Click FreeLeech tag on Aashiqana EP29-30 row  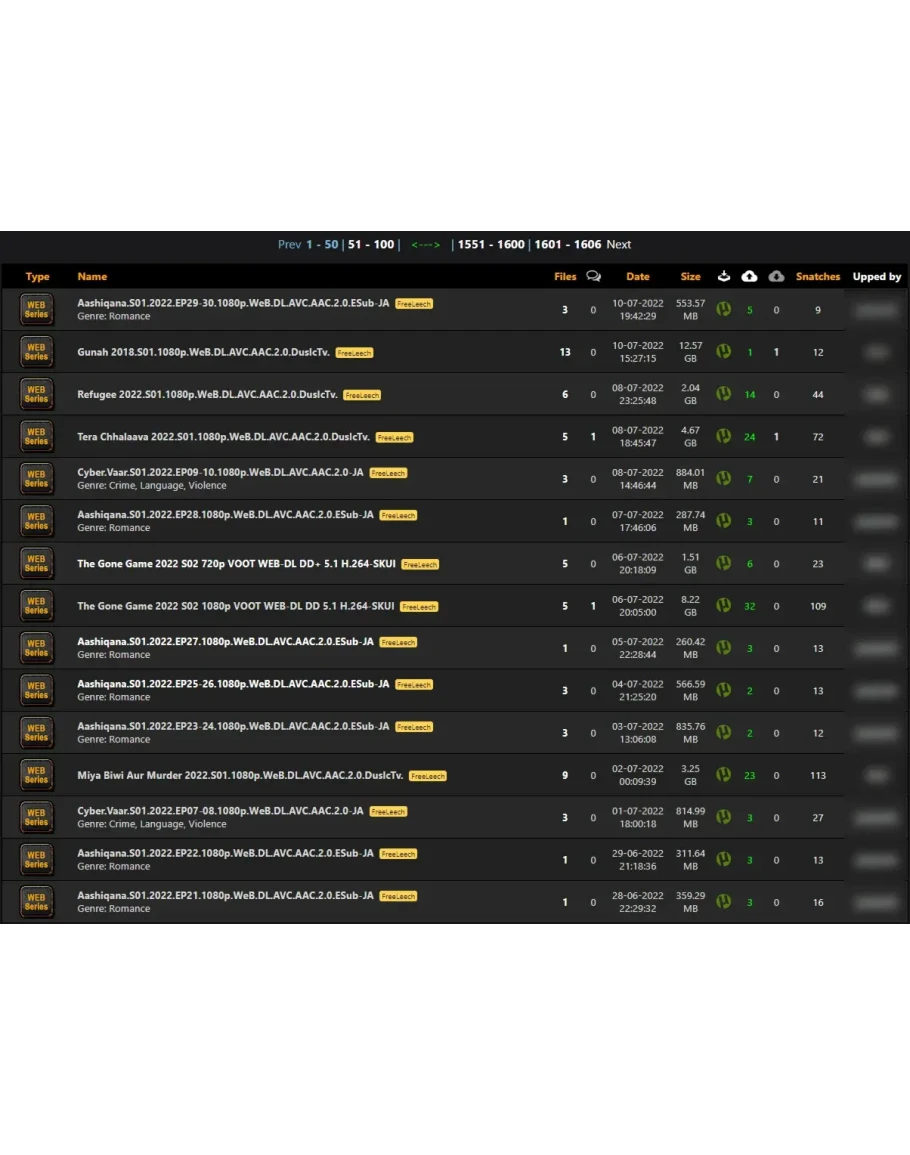(x=414, y=304)
